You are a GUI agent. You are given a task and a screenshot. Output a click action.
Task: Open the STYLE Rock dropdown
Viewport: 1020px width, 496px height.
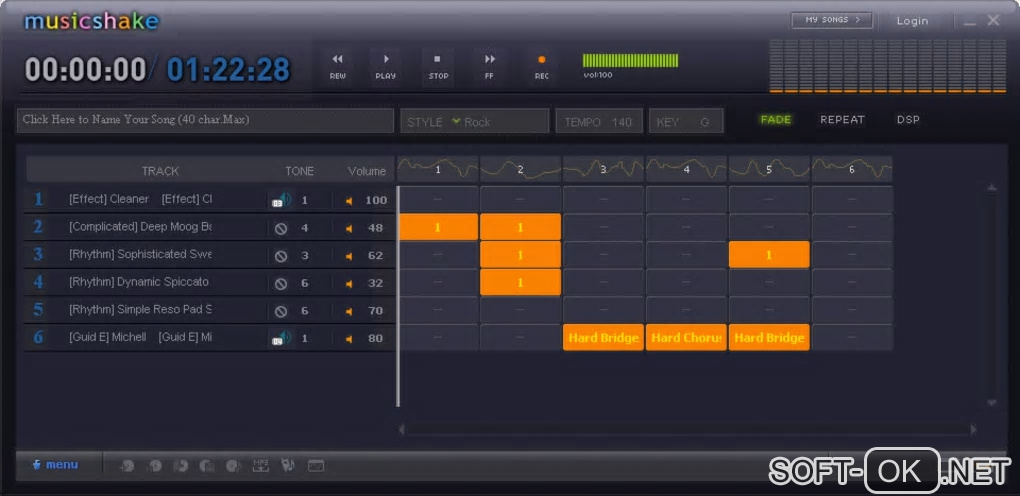[475, 121]
